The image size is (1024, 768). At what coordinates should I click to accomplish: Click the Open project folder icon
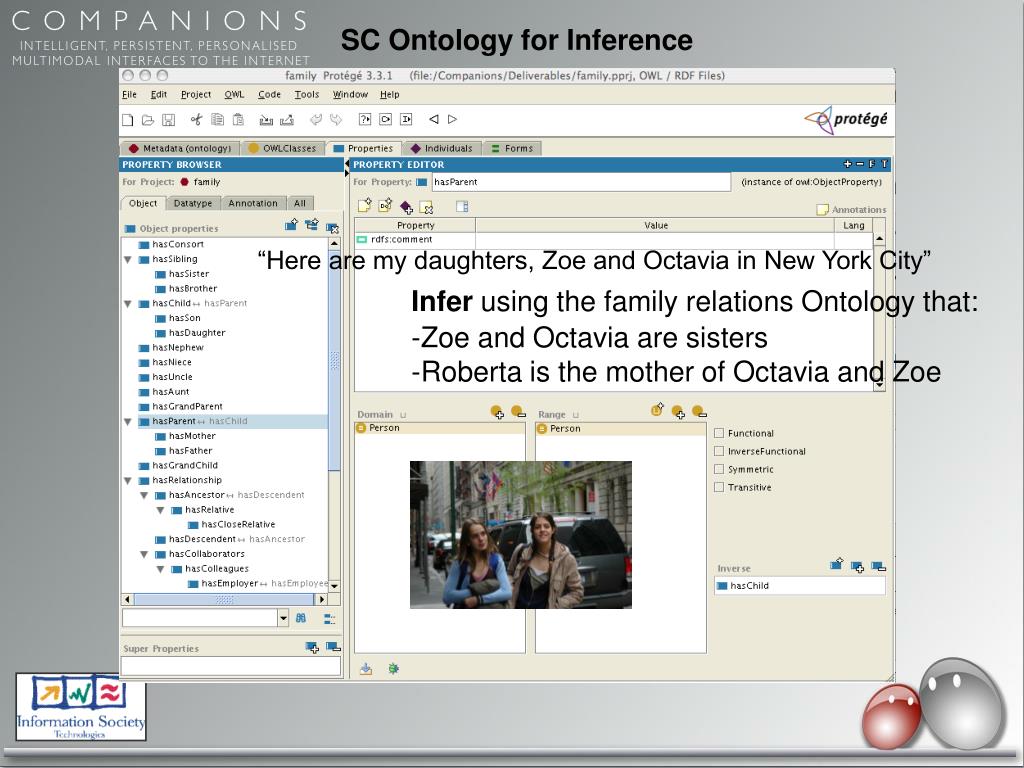pyautogui.click(x=148, y=120)
